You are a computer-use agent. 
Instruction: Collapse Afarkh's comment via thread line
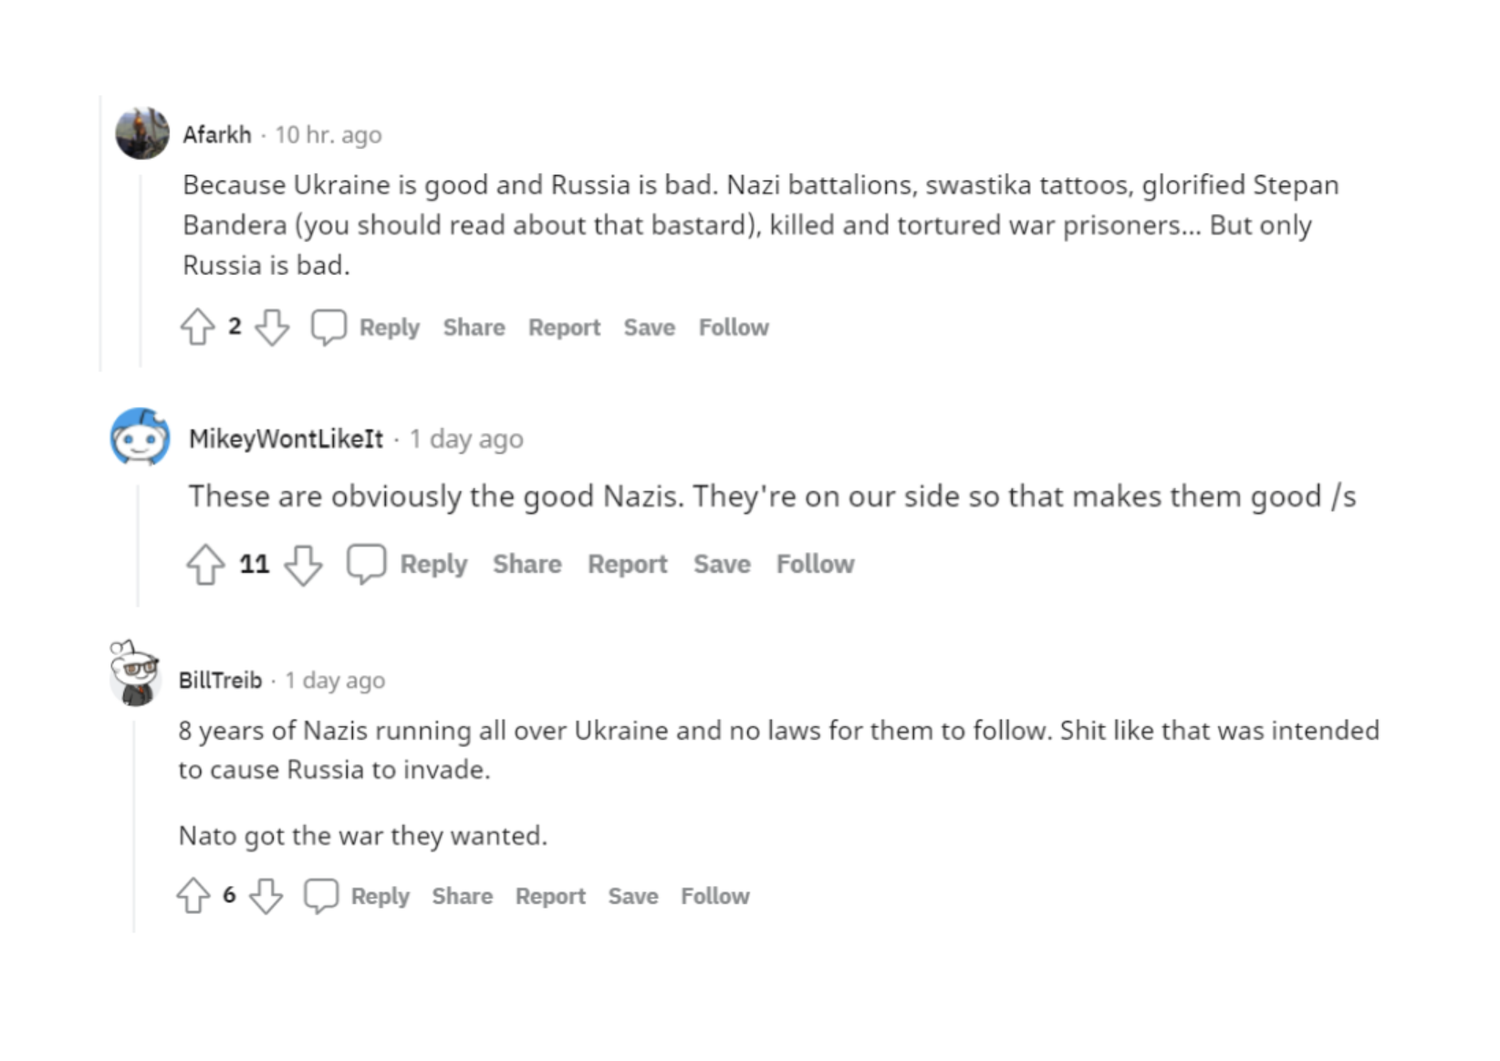point(141,270)
